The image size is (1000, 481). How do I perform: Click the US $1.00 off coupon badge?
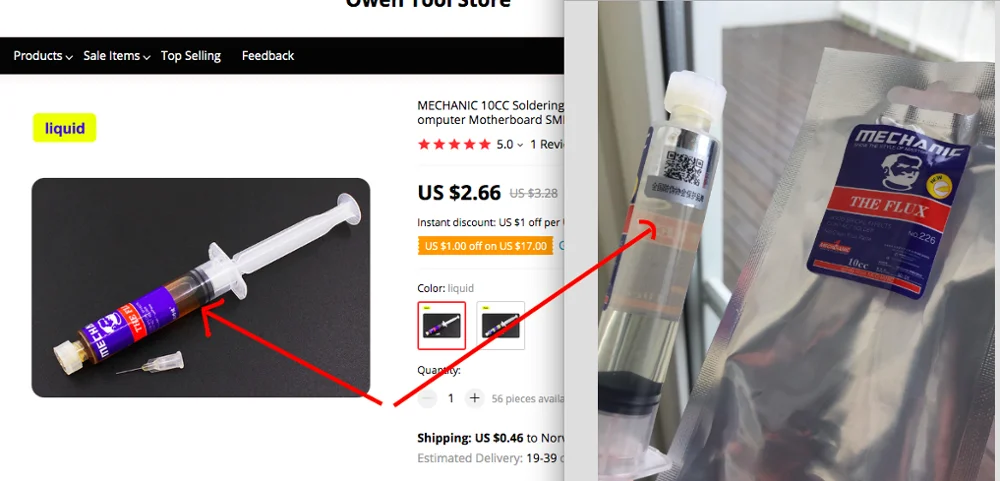485,246
